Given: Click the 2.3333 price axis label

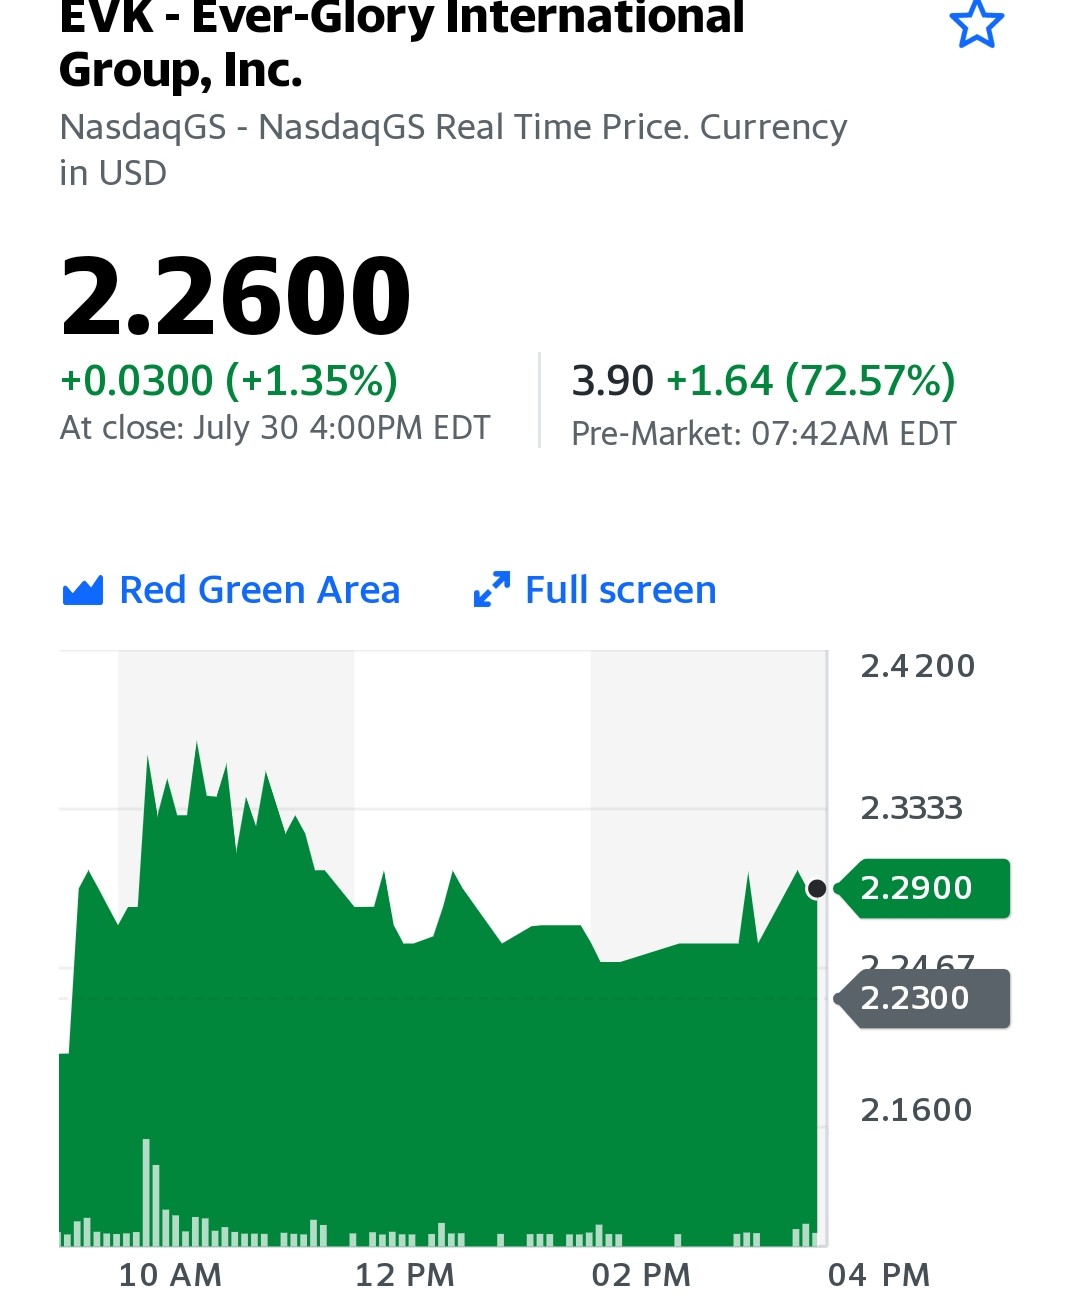Looking at the screenshot, I should (x=911, y=808).
